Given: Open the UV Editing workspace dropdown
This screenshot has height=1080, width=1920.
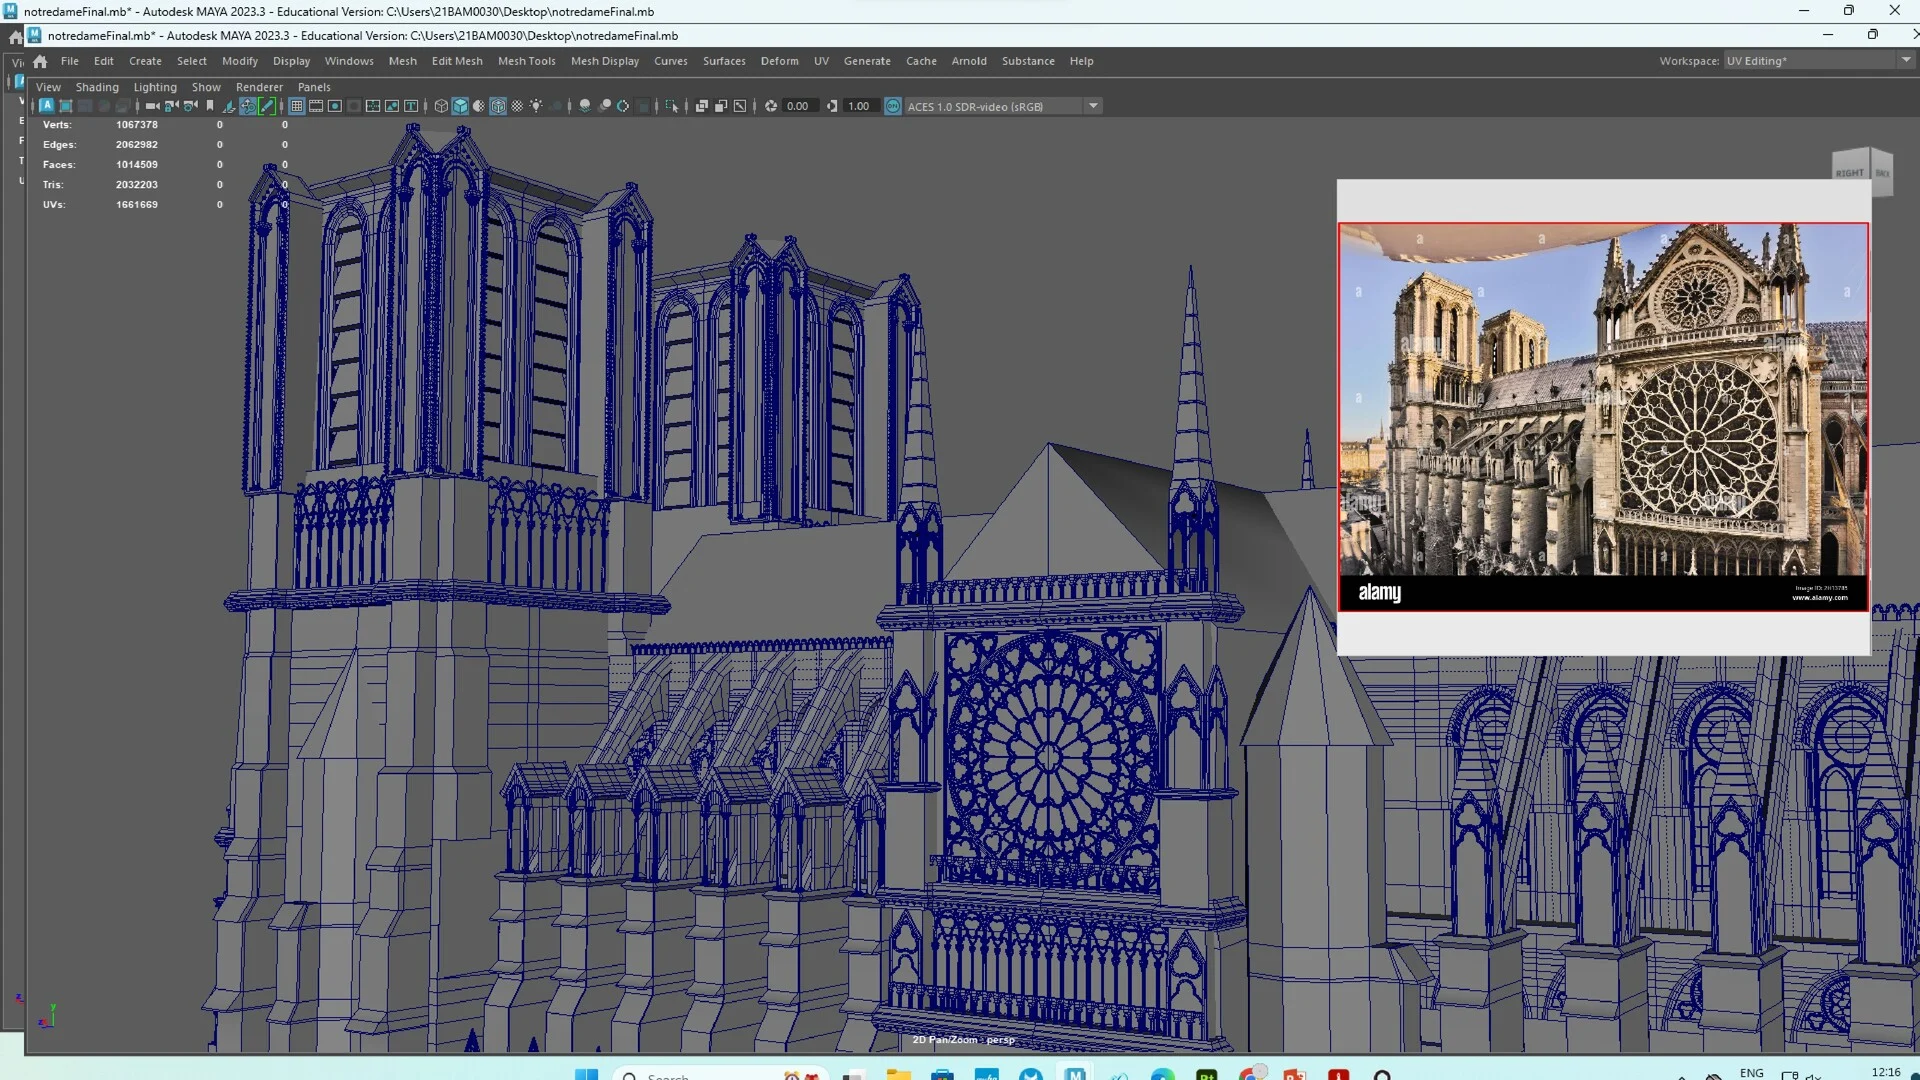Looking at the screenshot, I should pos(1908,60).
